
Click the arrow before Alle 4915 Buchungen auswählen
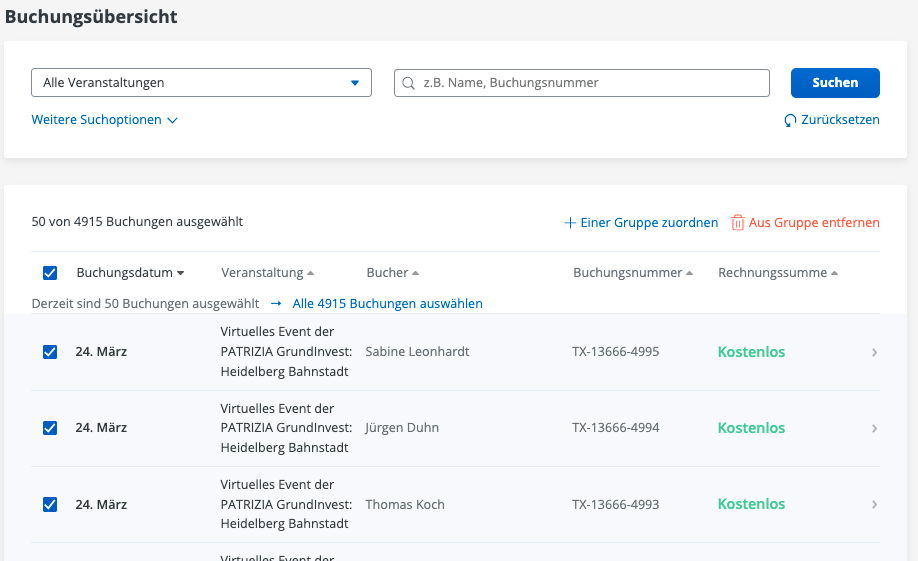[275, 303]
